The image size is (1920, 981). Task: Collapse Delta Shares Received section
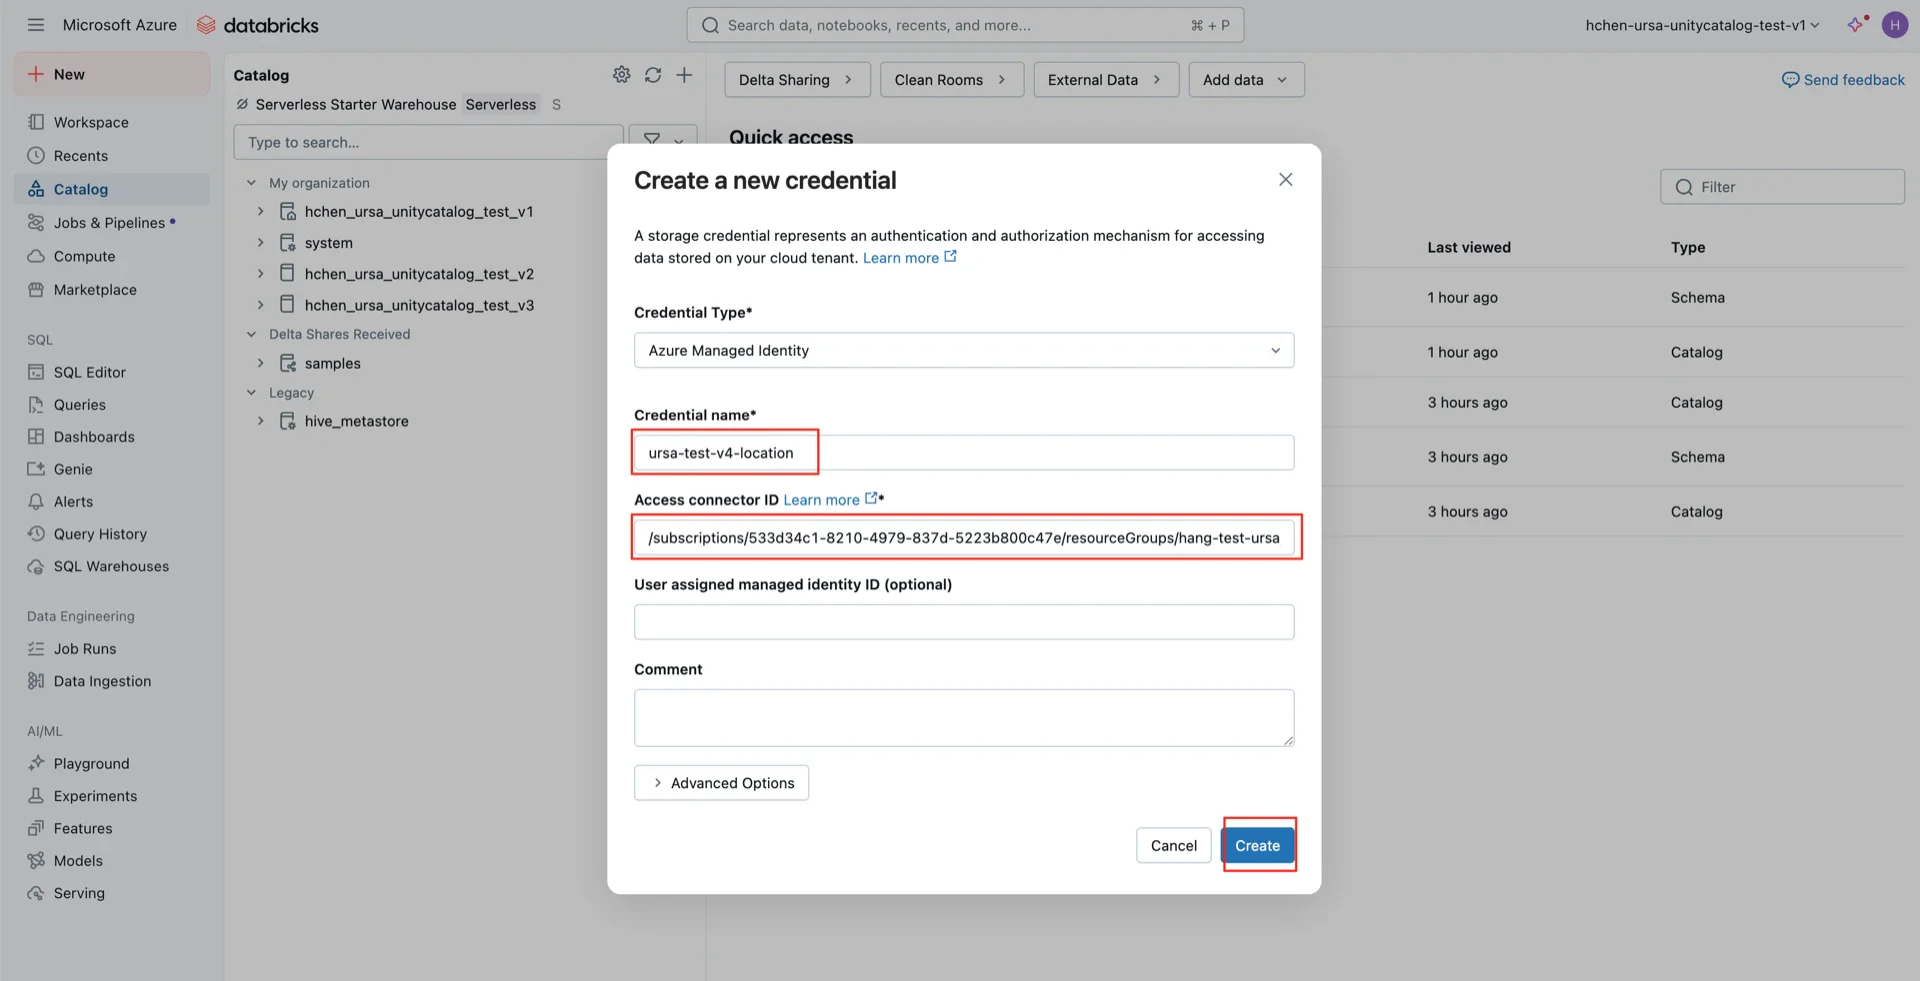pyautogui.click(x=252, y=334)
